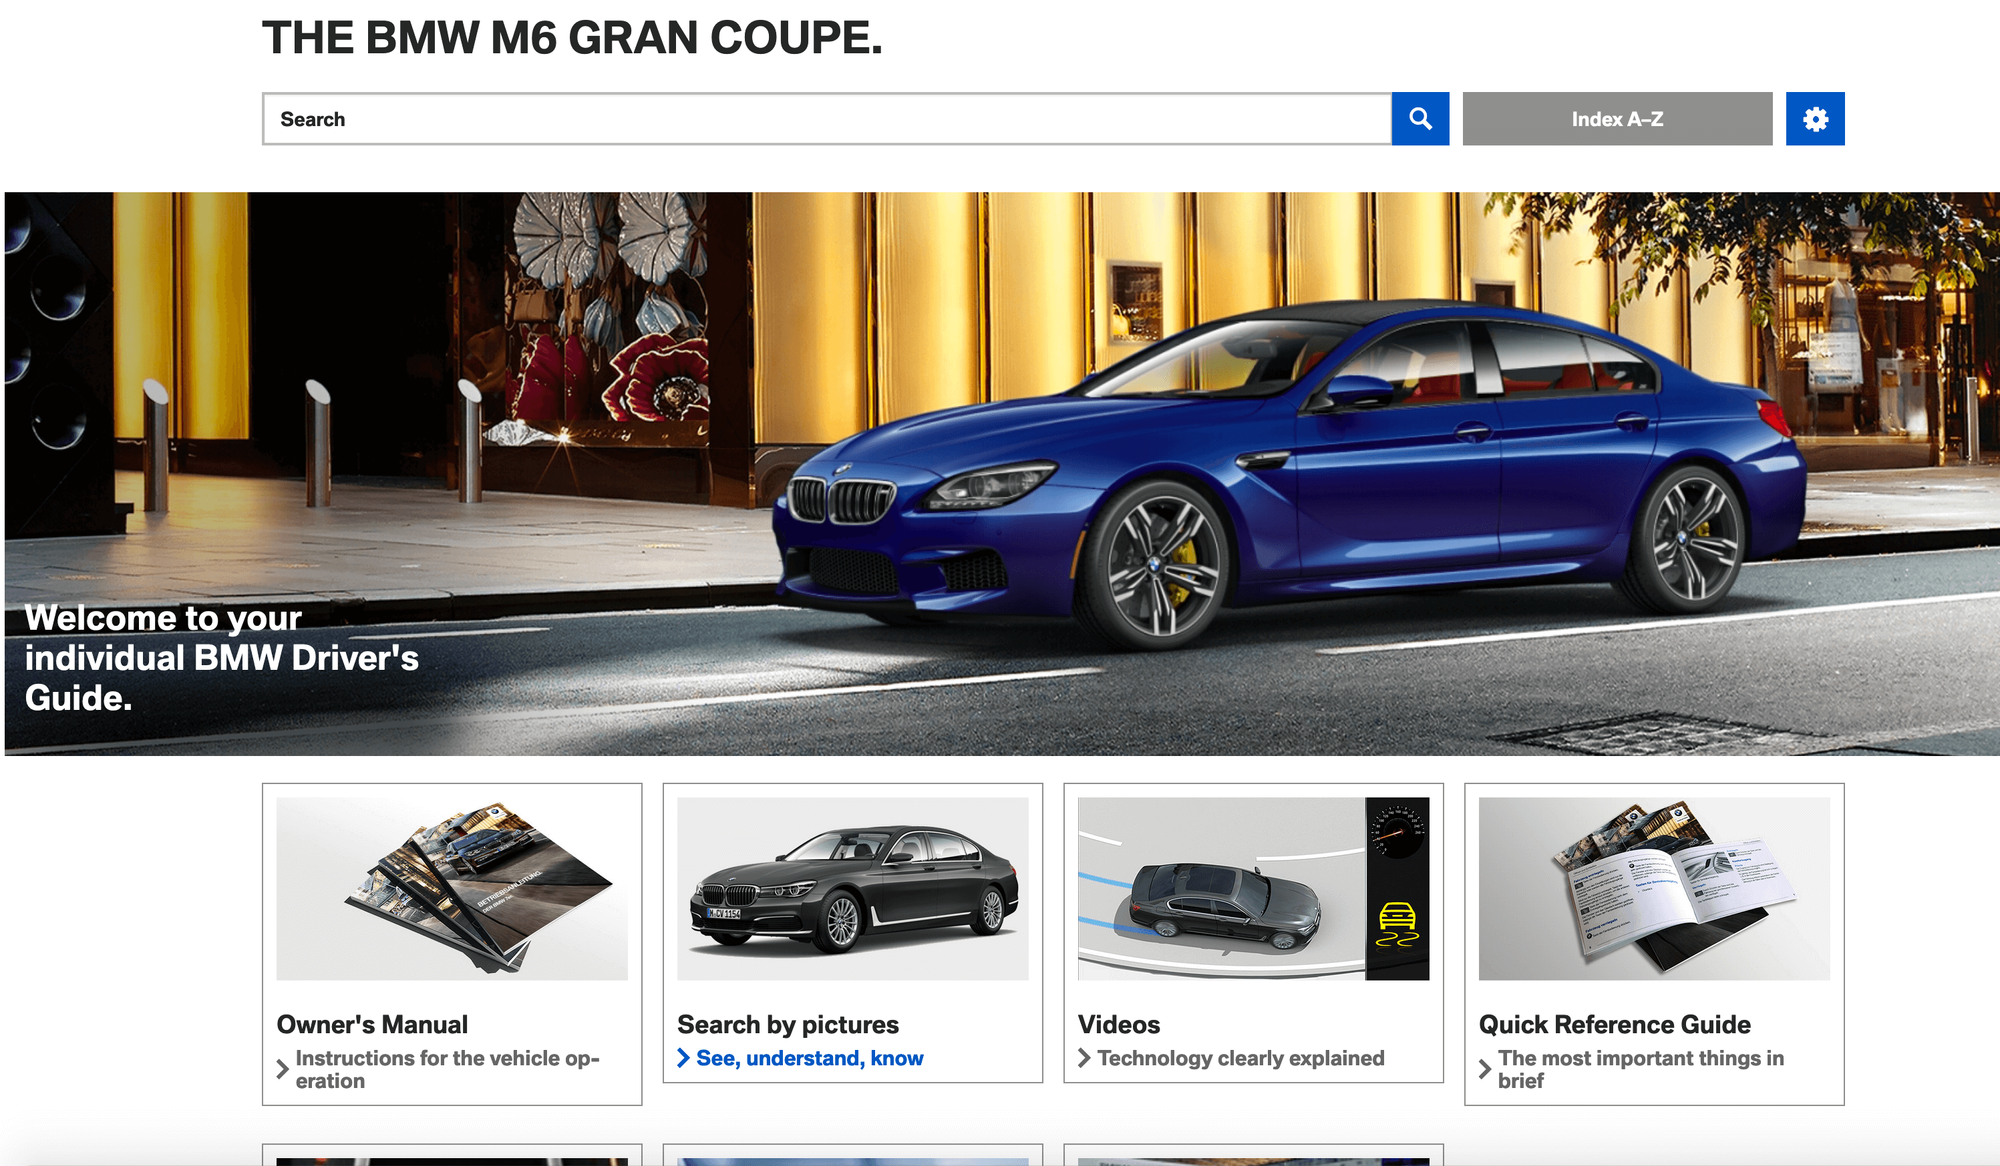Open The most important things in brief

[x=1641, y=1069]
